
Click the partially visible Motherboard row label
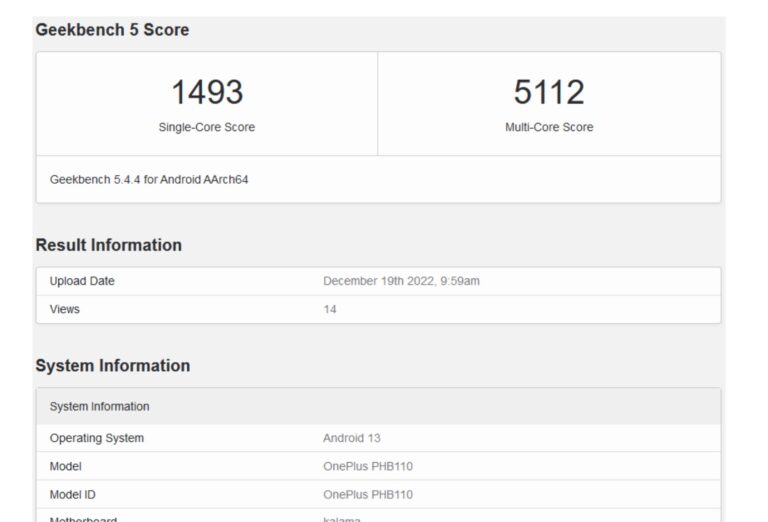click(x=83, y=518)
